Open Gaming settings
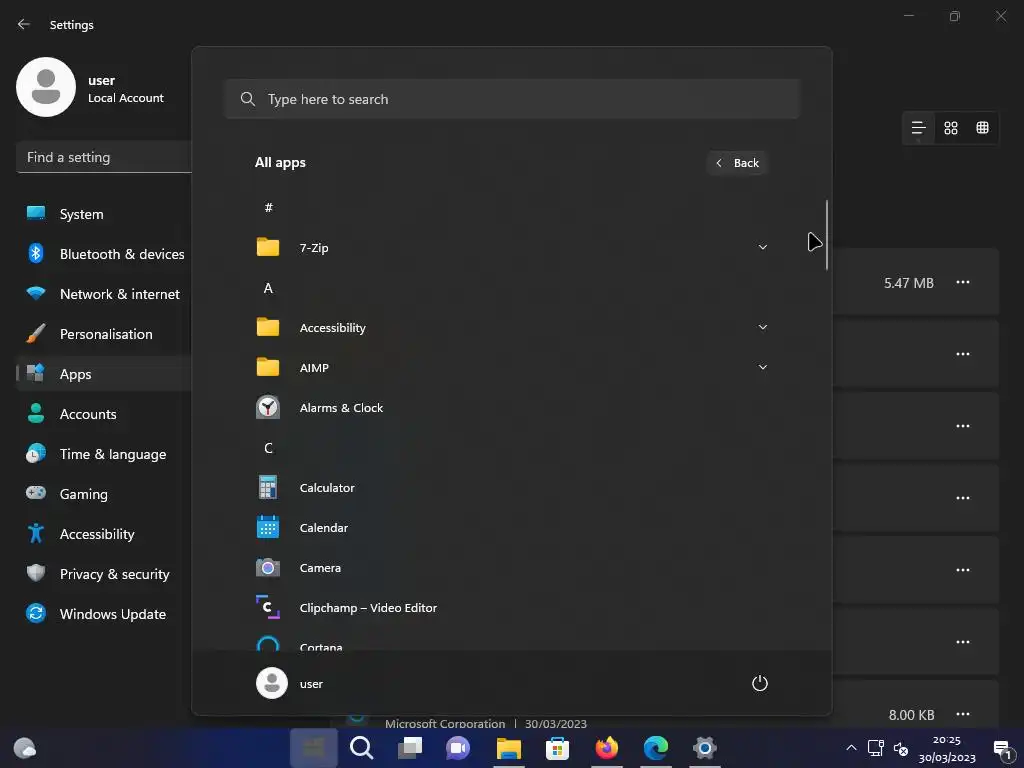The width and height of the screenshot is (1024, 768). [x=104, y=494]
